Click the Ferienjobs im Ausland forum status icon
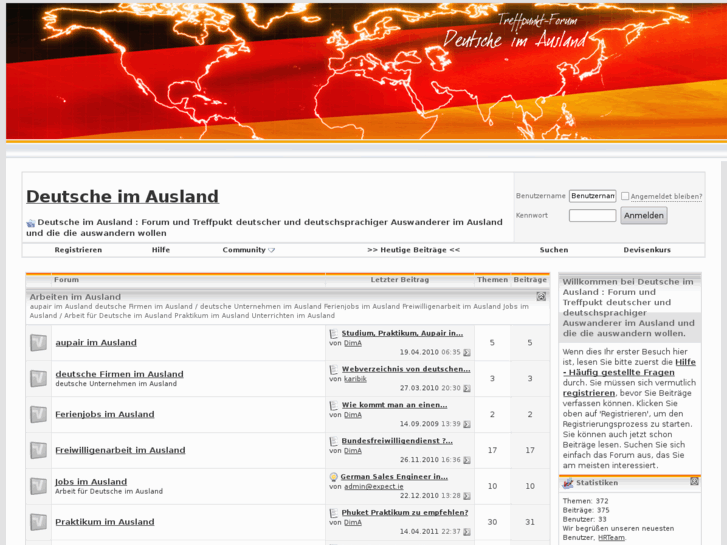 point(38,414)
